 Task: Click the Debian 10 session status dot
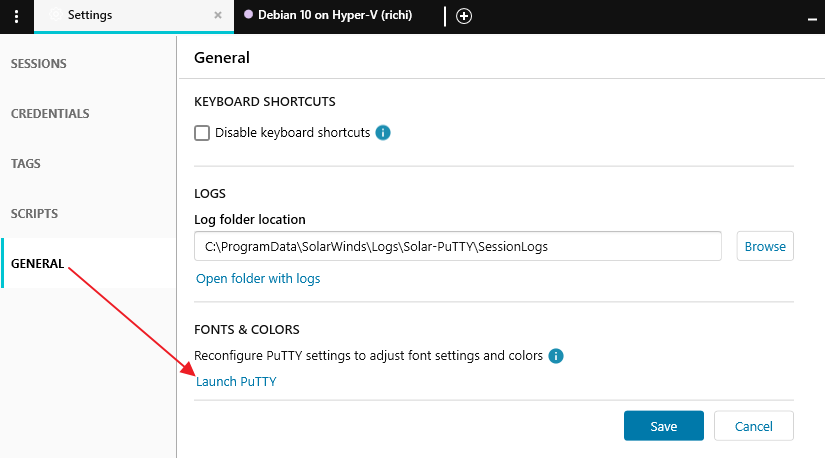tap(248, 15)
